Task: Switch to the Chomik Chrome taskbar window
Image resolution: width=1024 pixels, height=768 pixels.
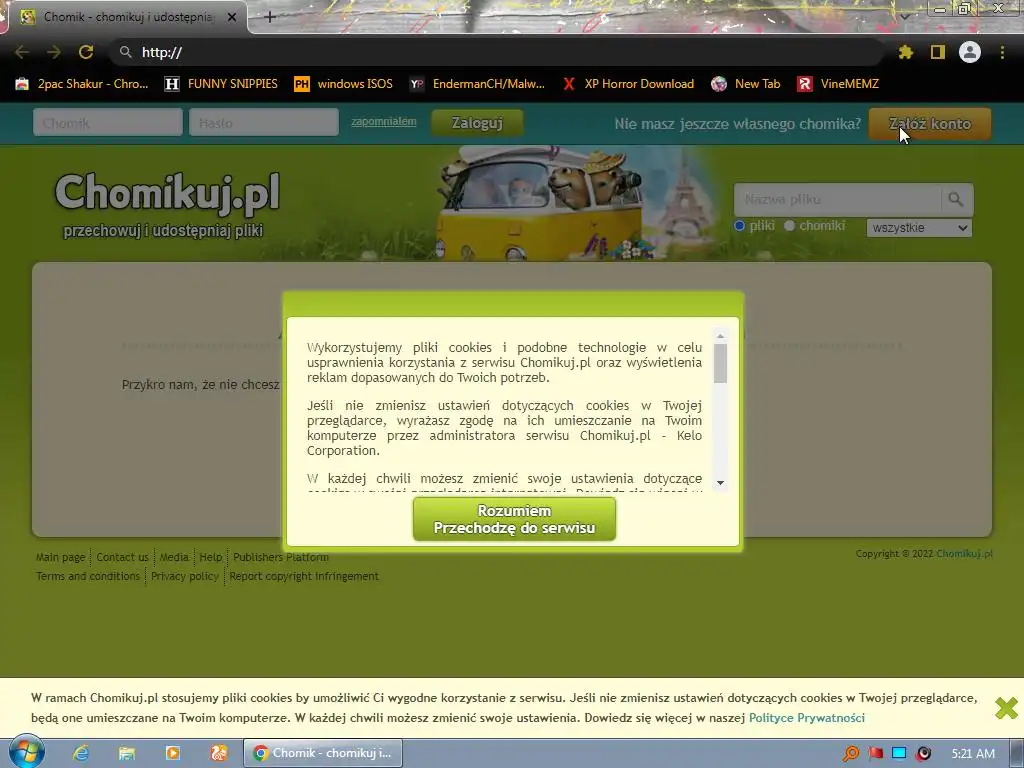Action: tap(323, 753)
